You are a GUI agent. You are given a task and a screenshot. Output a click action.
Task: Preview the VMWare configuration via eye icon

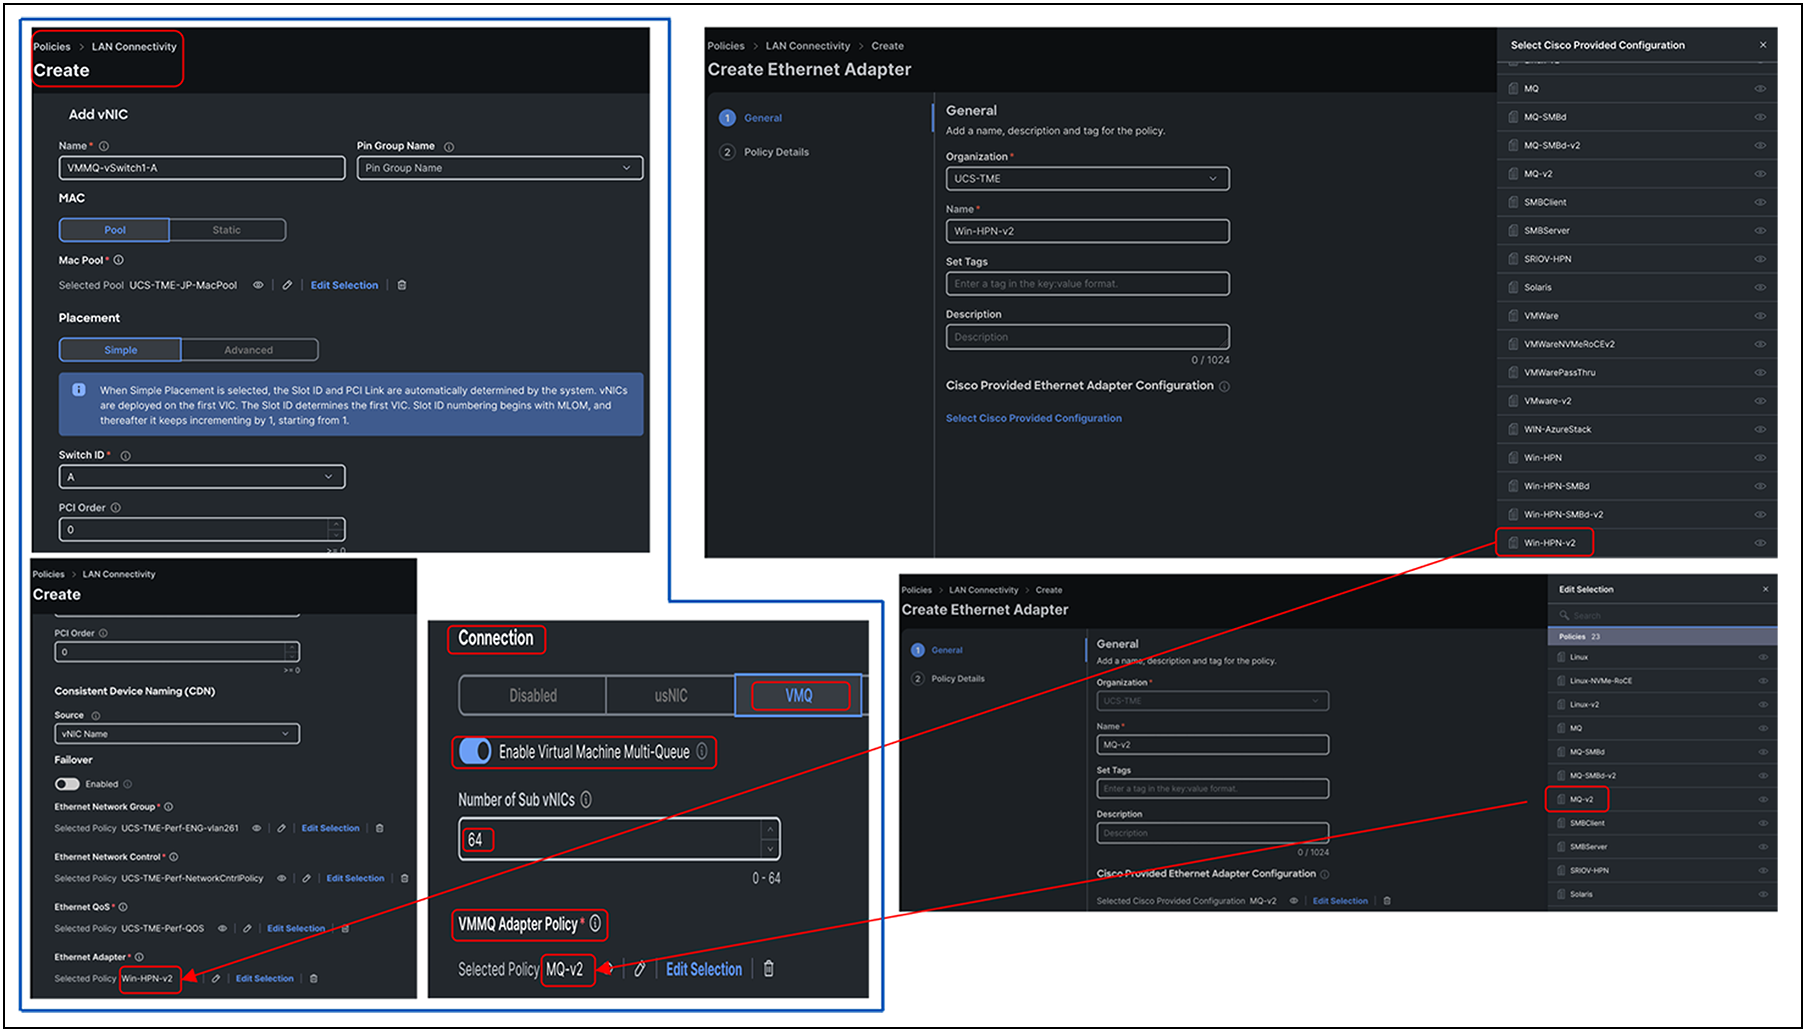point(1760,316)
